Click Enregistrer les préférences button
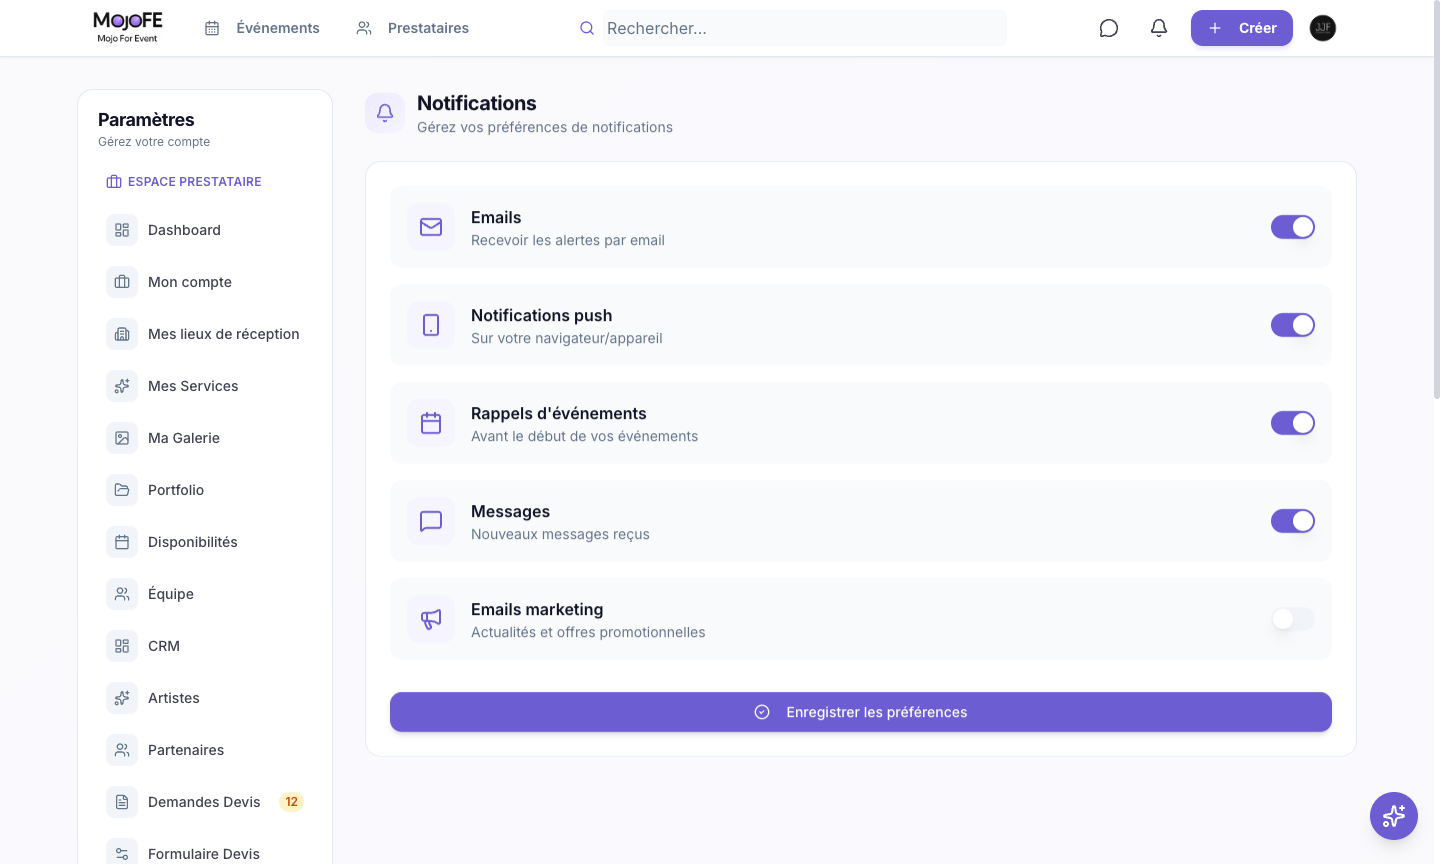The width and height of the screenshot is (1440, 864). 861,712
